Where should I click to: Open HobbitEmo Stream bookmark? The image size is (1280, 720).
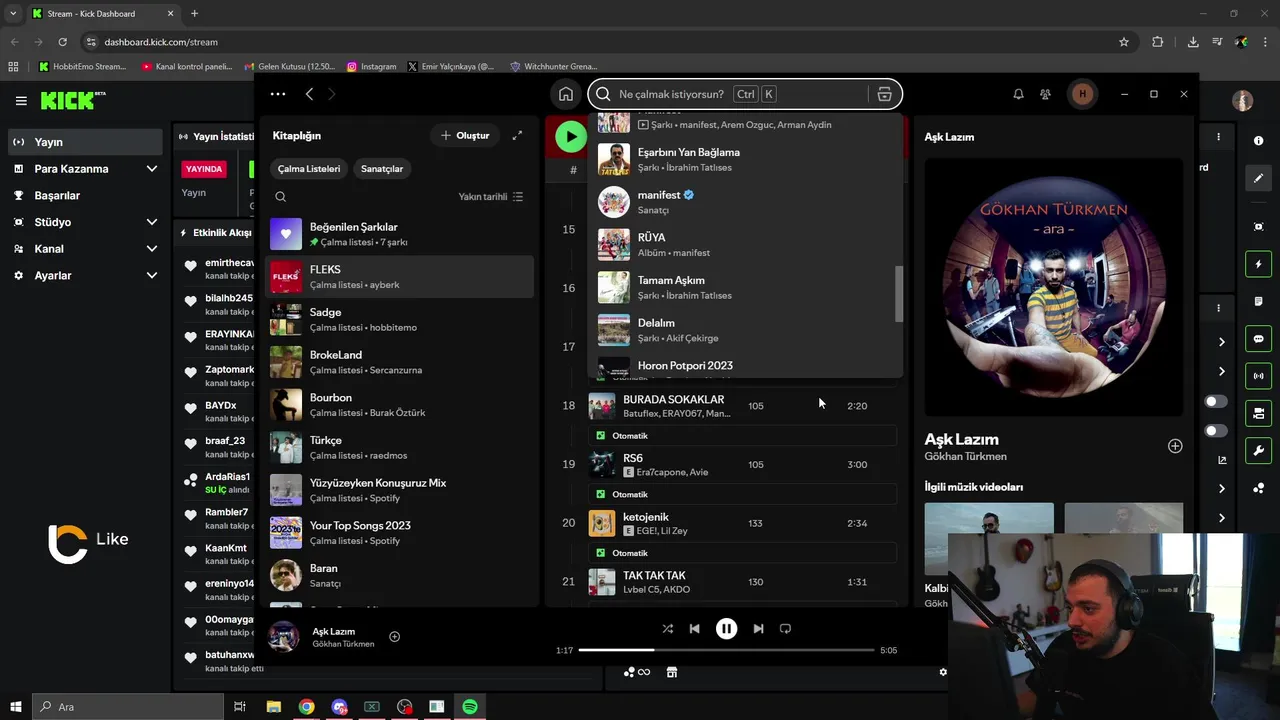[x=83, y=67]
